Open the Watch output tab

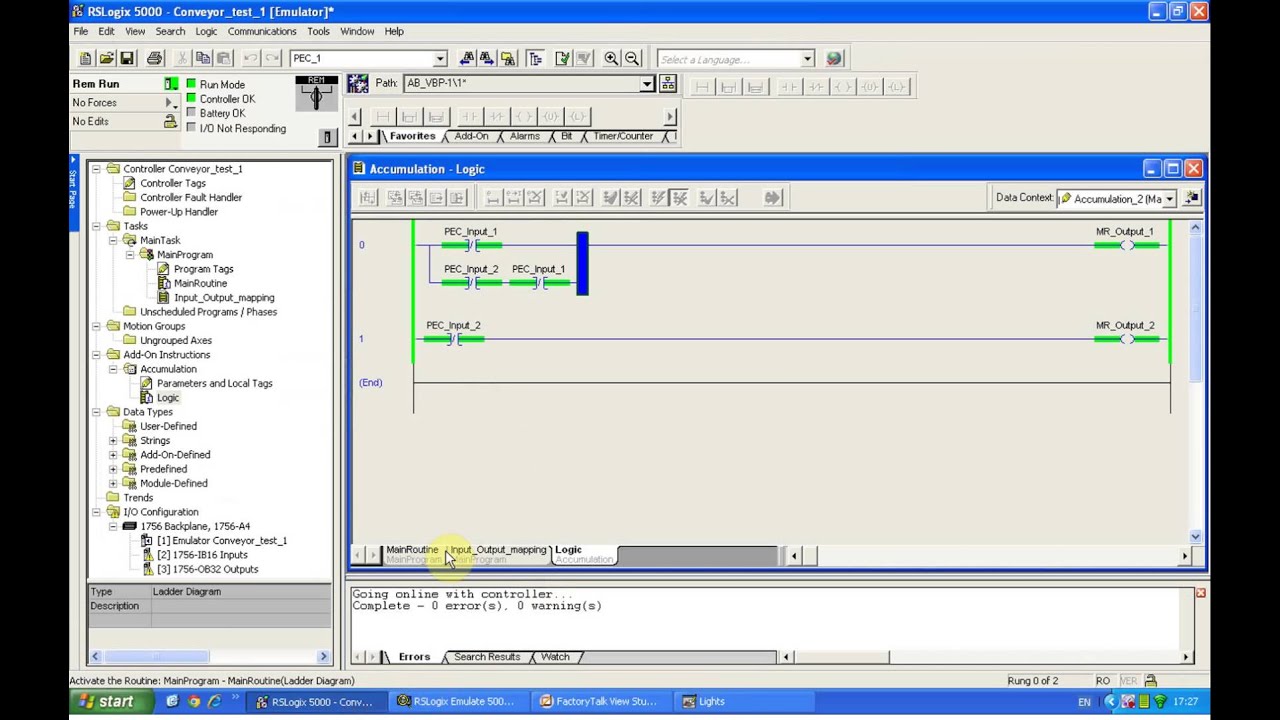(x=555, y=657)
